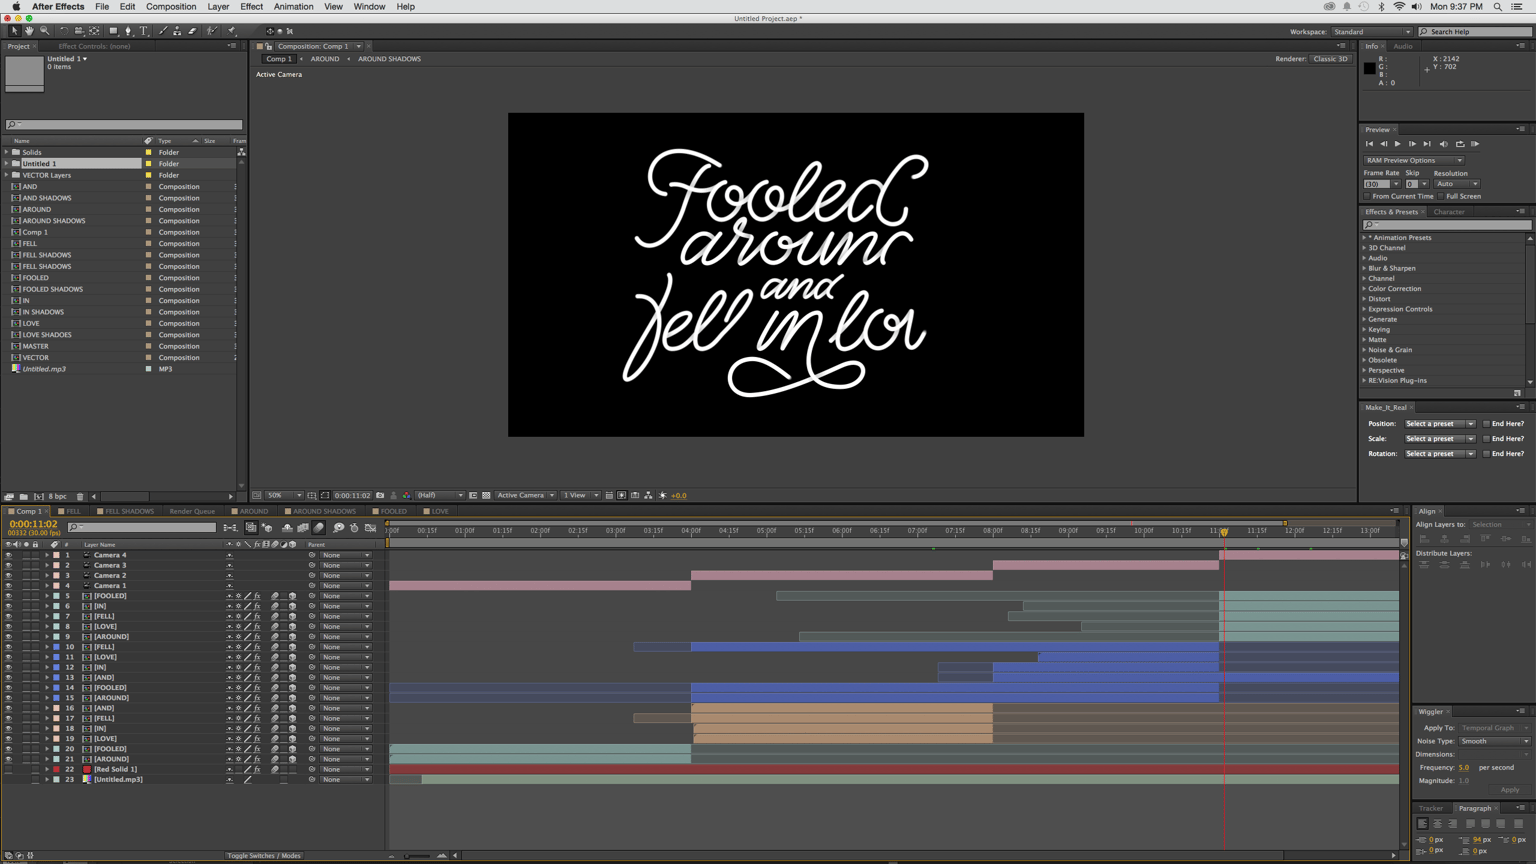1536x864 pixels.
Task: Enable From Current Time checkbox
Action: click(1368, 196)
